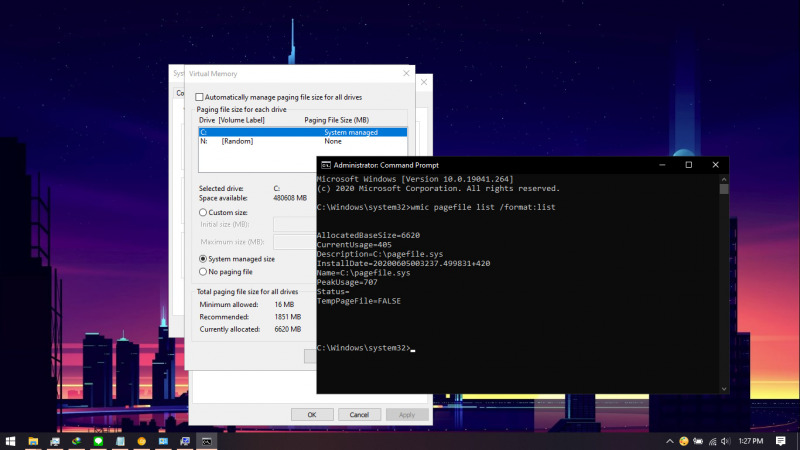Click the '480608 MB' space available value
800x450 pixels.
tap(290, 198)
